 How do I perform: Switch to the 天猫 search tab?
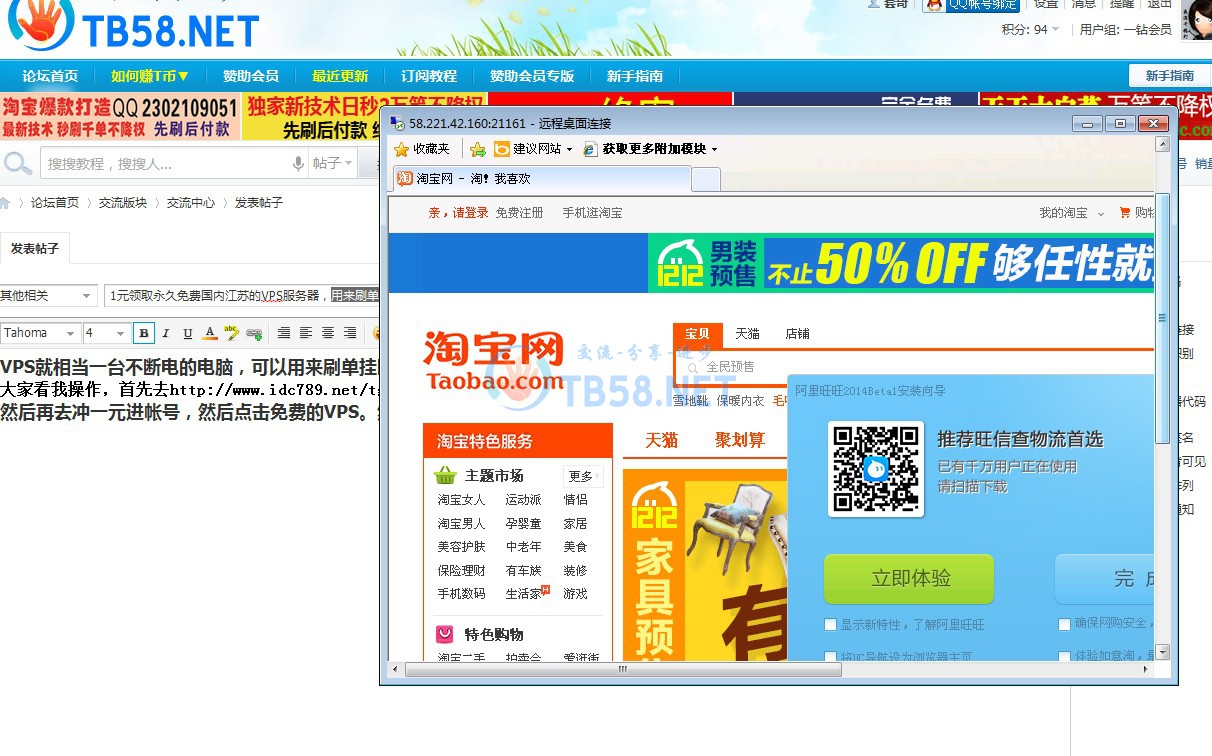coord(747,334)
